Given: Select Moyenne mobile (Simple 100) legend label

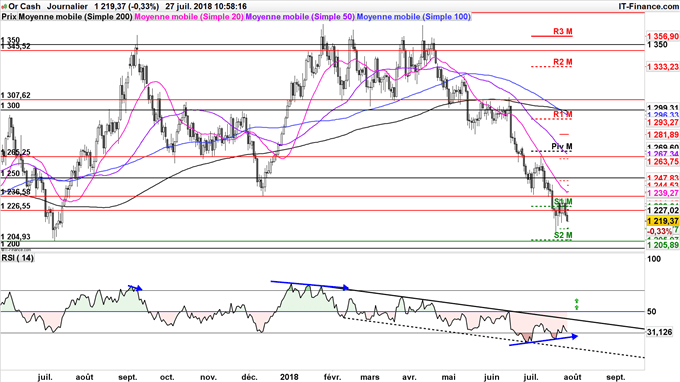Looking at the screenshot, I should [413, 17].
